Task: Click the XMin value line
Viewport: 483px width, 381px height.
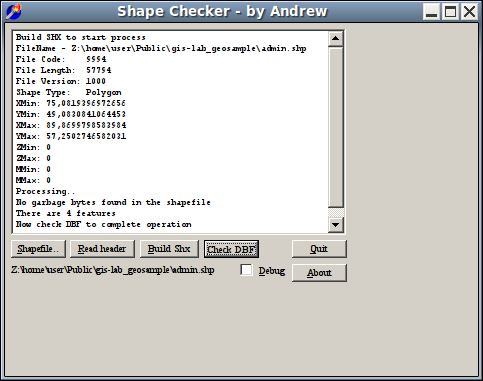Action: [x=71, y=103]
